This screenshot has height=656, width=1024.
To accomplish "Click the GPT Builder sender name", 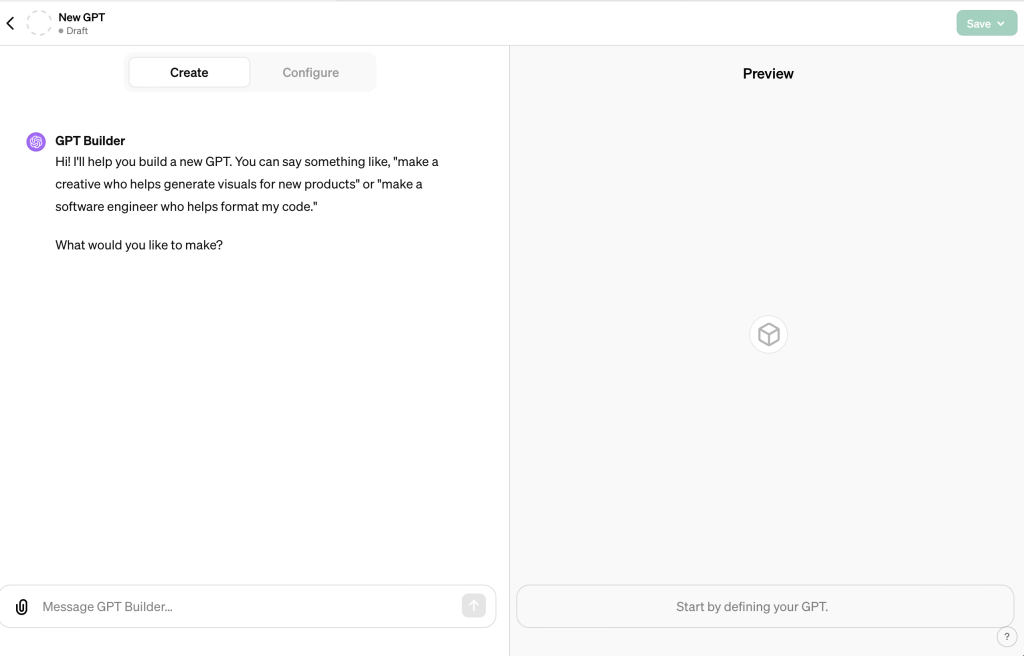I will pos(90,141).
